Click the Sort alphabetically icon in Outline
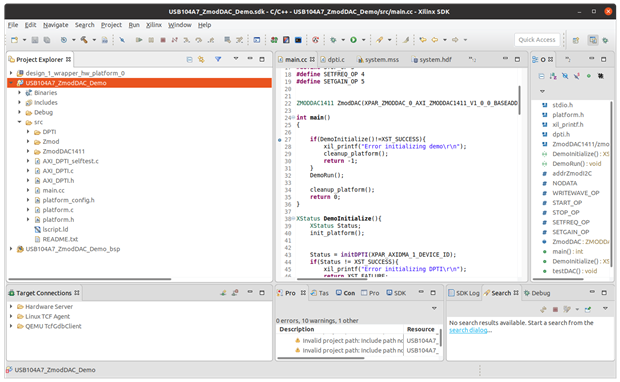 pyautogui.click(x=553, y=76)
